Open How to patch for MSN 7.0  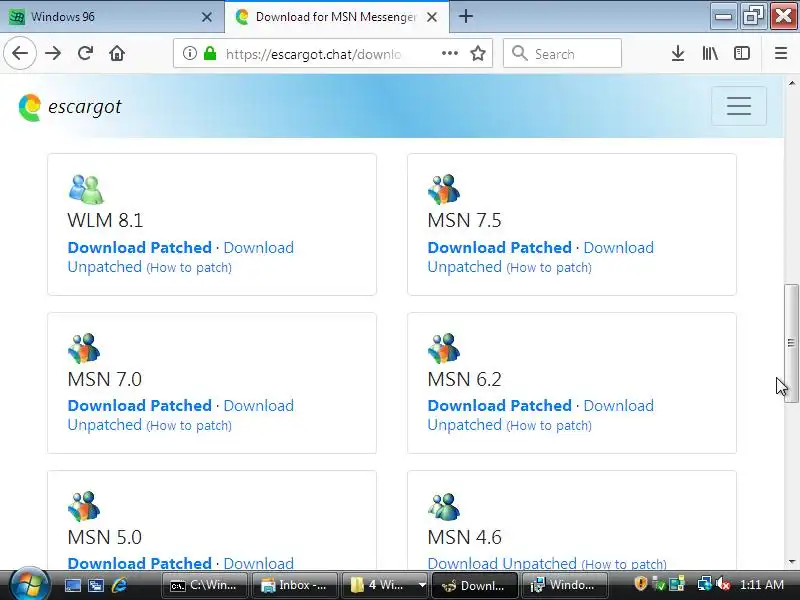[x=189, y=426]
